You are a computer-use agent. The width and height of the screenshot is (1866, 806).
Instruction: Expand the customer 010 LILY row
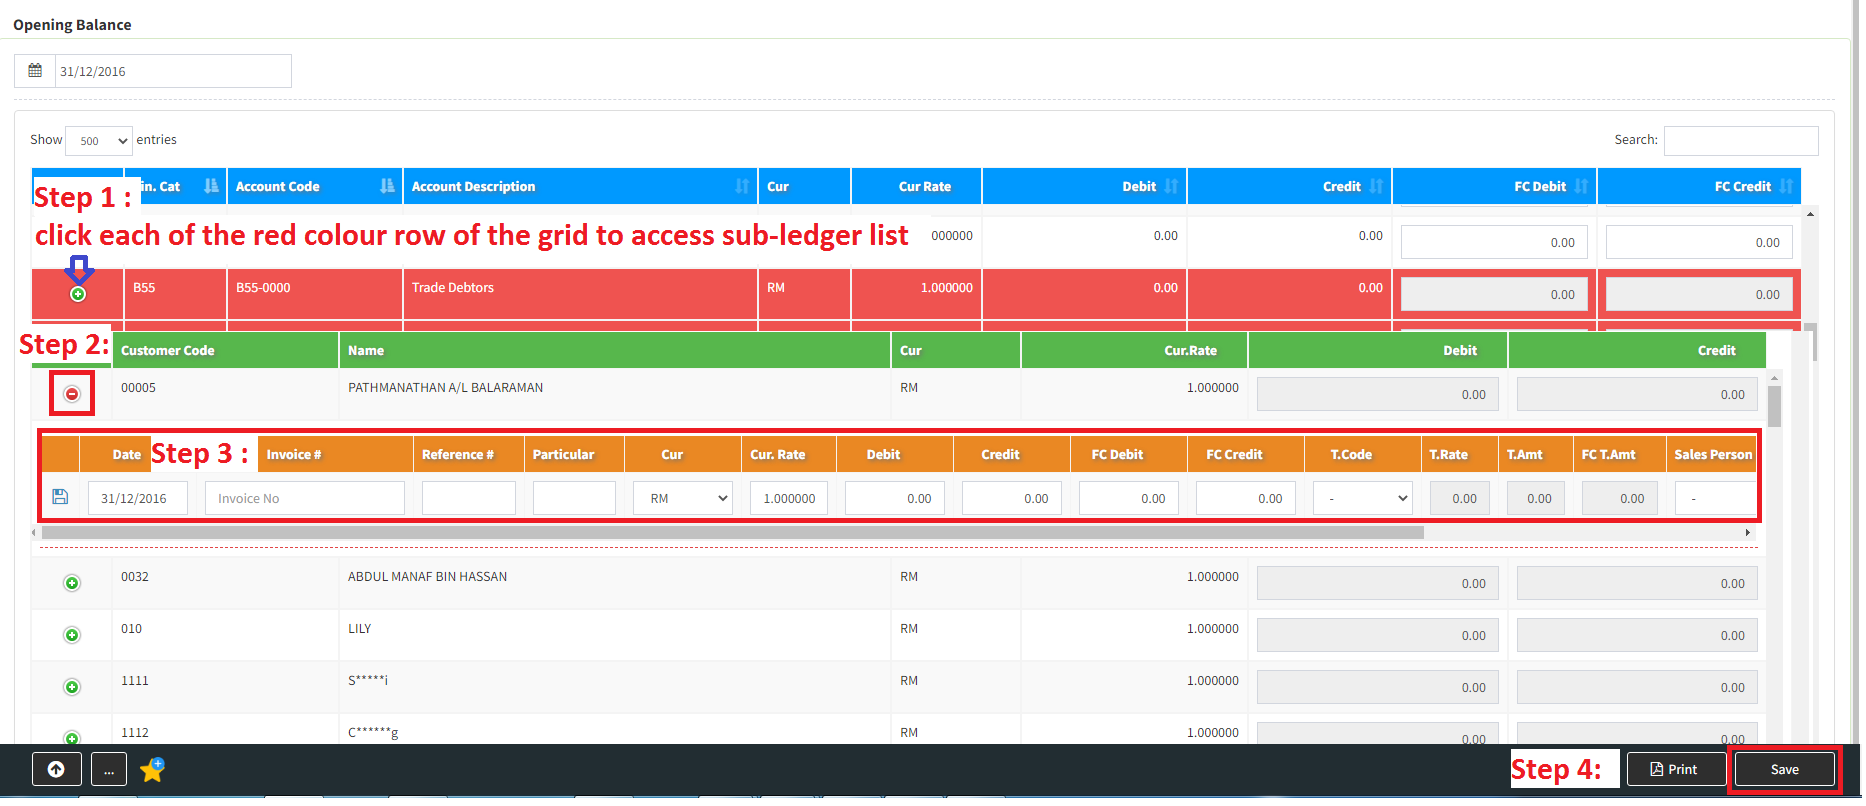(x=72, y=635)
